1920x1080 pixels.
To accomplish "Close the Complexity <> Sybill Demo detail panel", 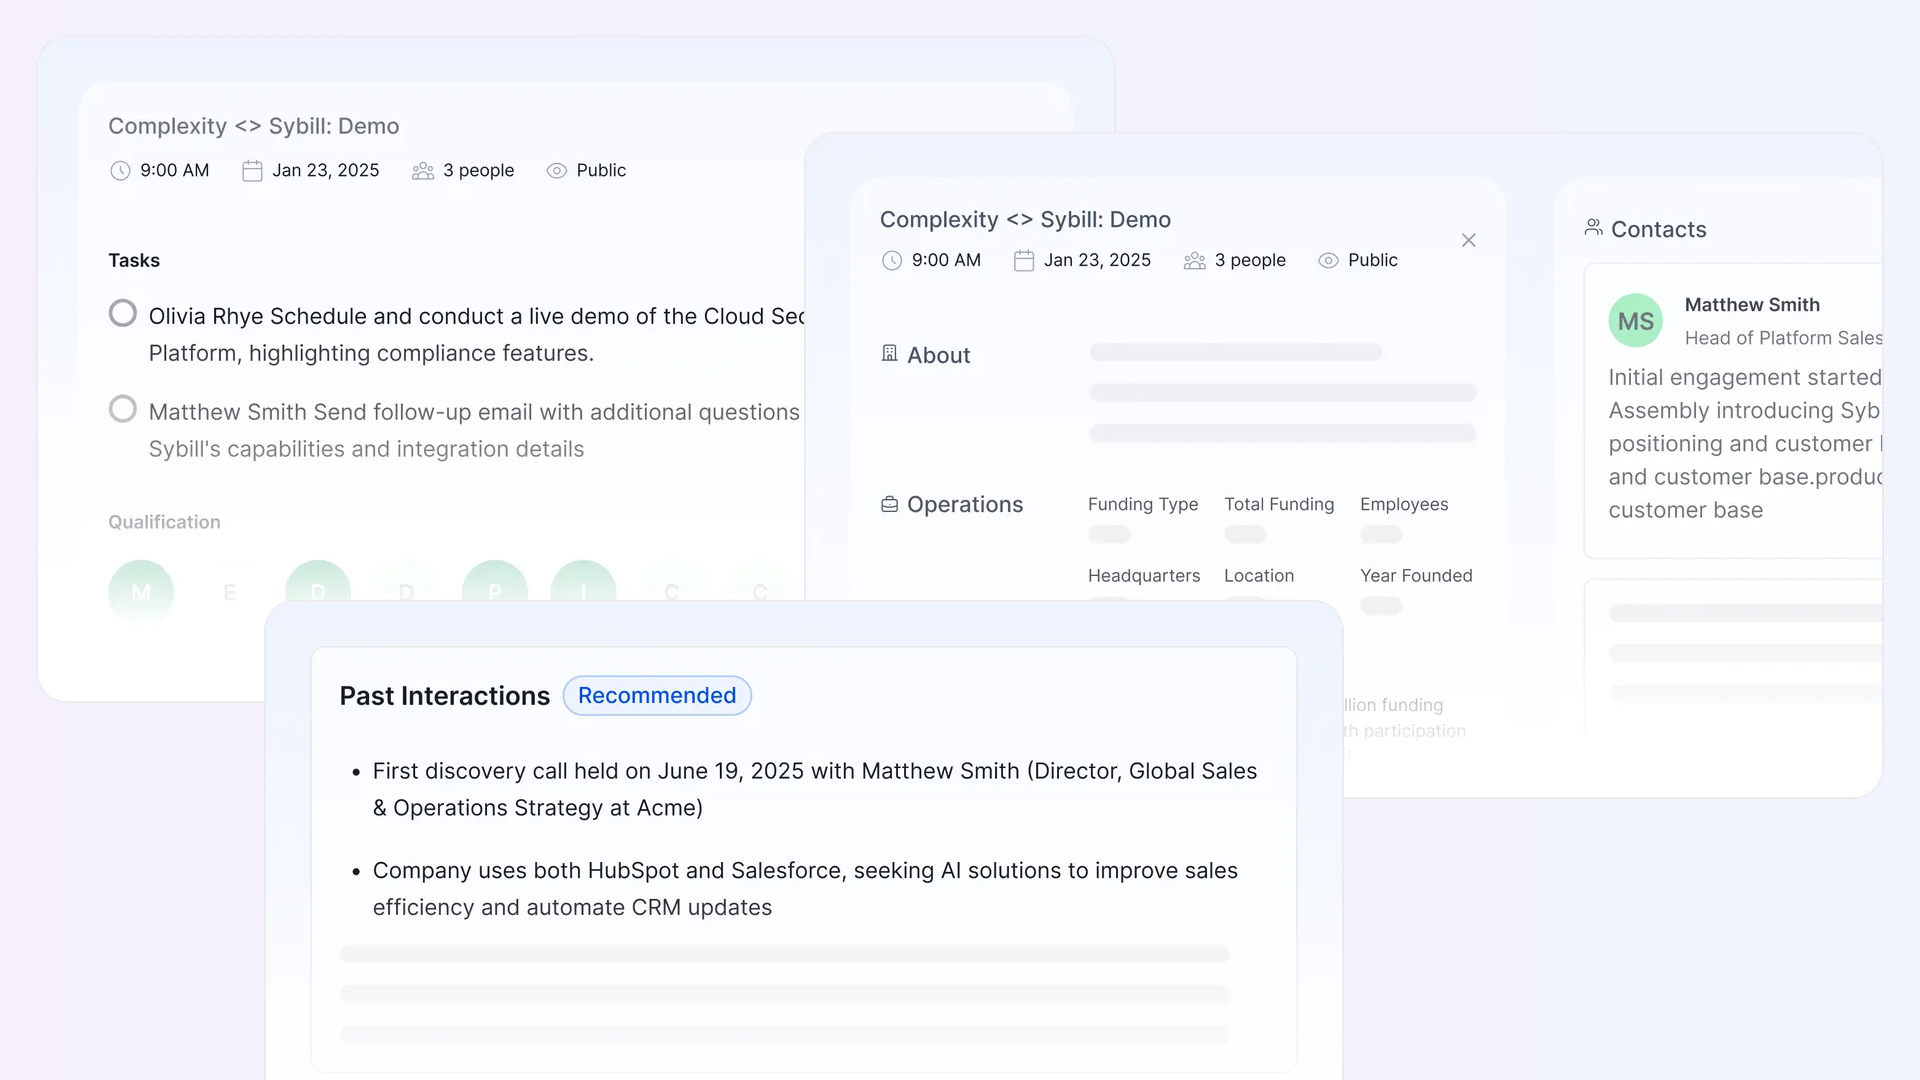I will 1468,240.
